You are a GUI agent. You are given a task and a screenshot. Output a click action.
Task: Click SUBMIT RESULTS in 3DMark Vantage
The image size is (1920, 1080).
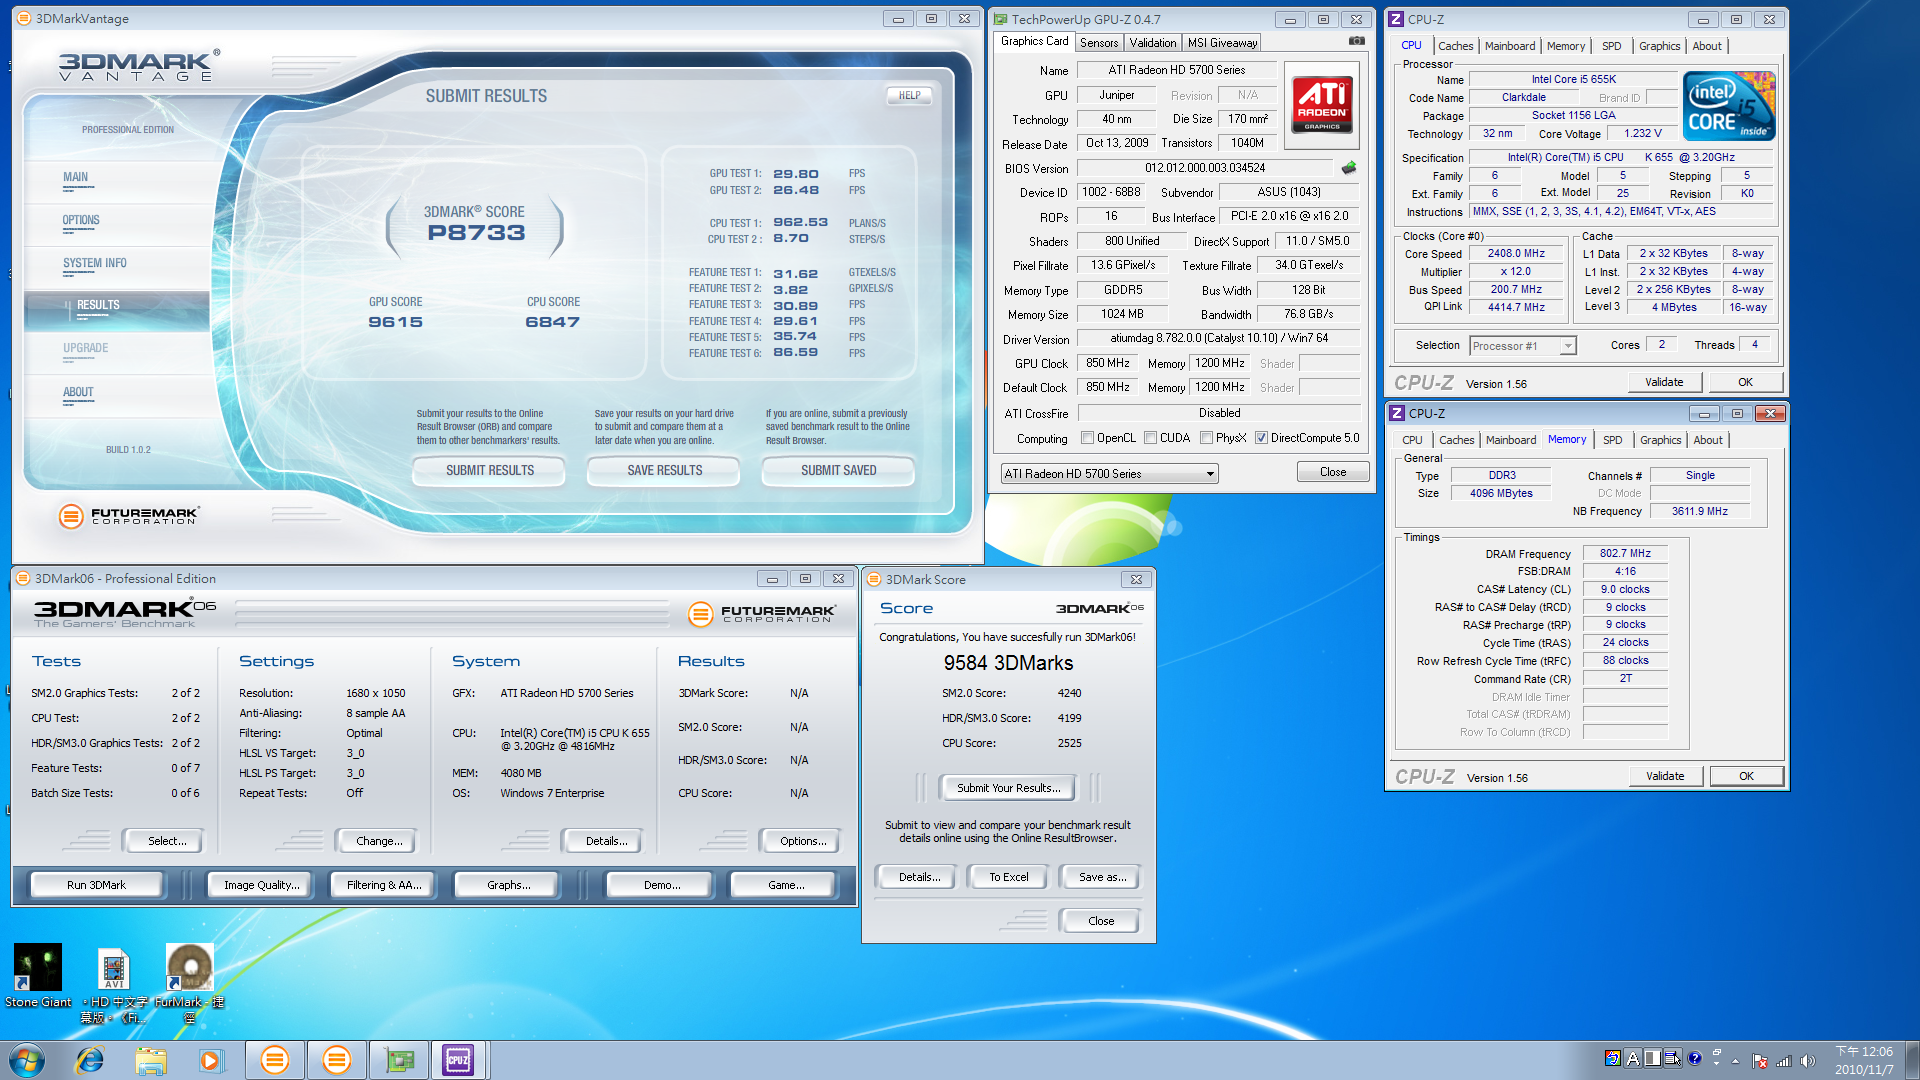489,470
